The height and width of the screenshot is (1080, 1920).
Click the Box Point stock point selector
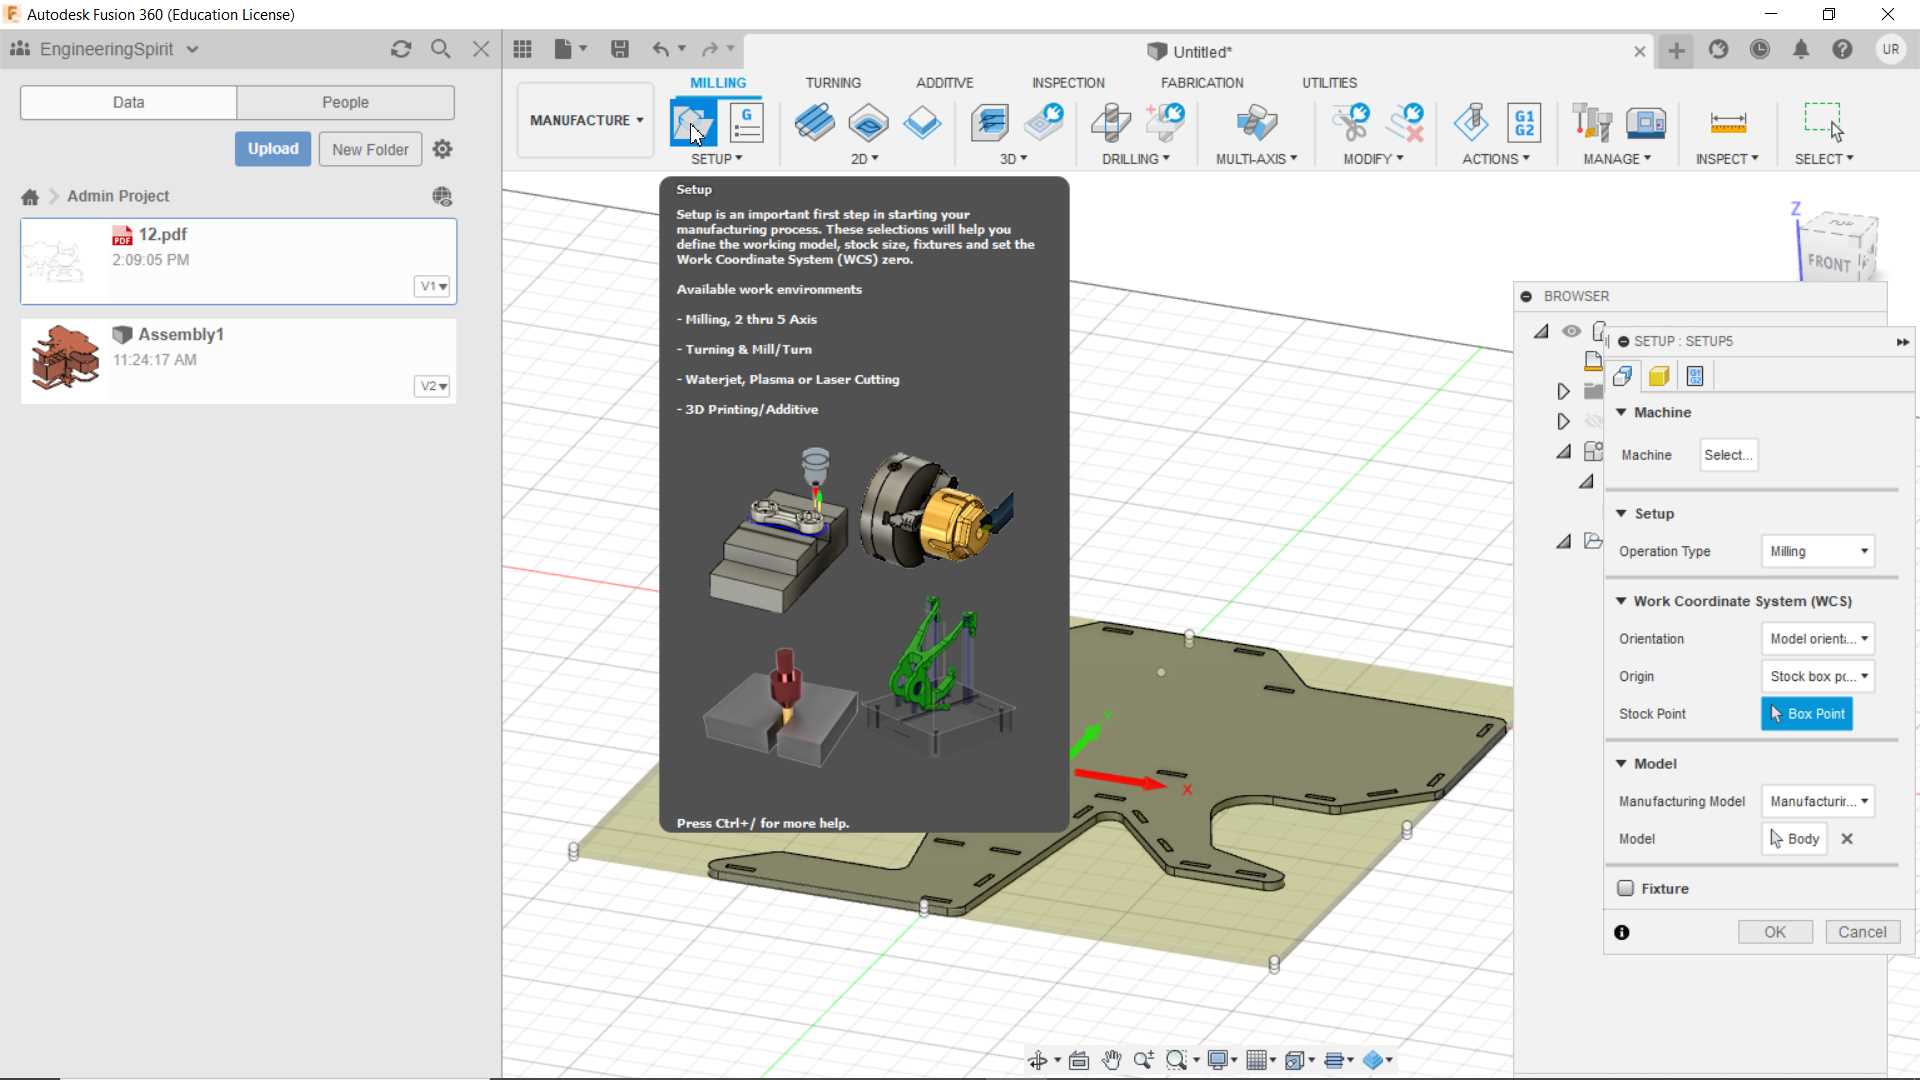click(1807, 714)
